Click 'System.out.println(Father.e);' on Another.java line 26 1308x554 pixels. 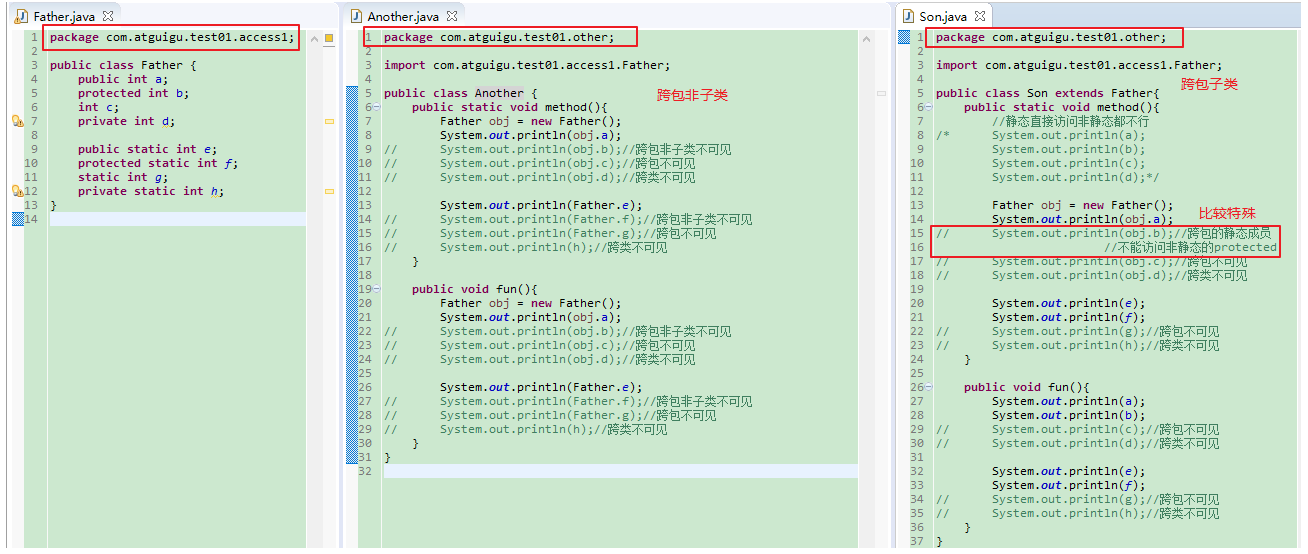point(541,387)
